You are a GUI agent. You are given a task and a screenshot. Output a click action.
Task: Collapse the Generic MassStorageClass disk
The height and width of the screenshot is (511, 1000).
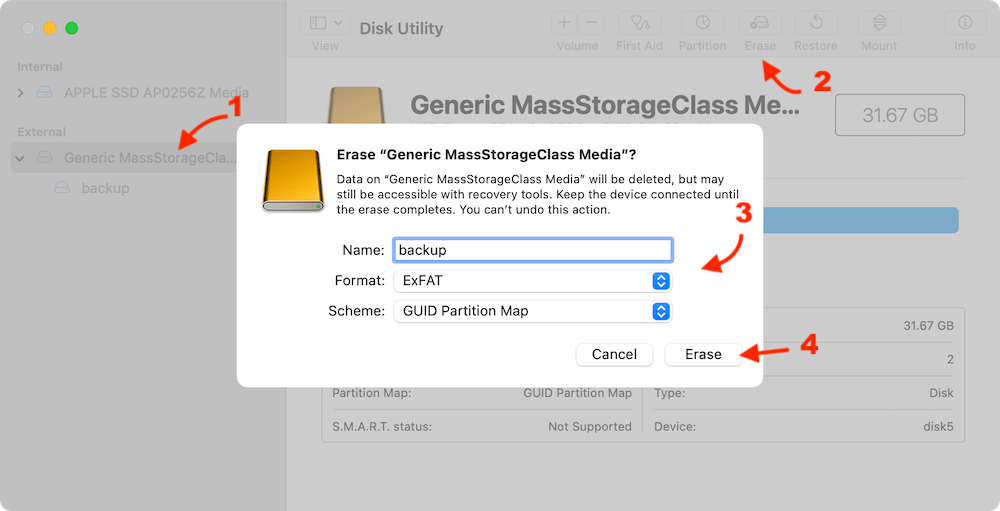[20, 158]
